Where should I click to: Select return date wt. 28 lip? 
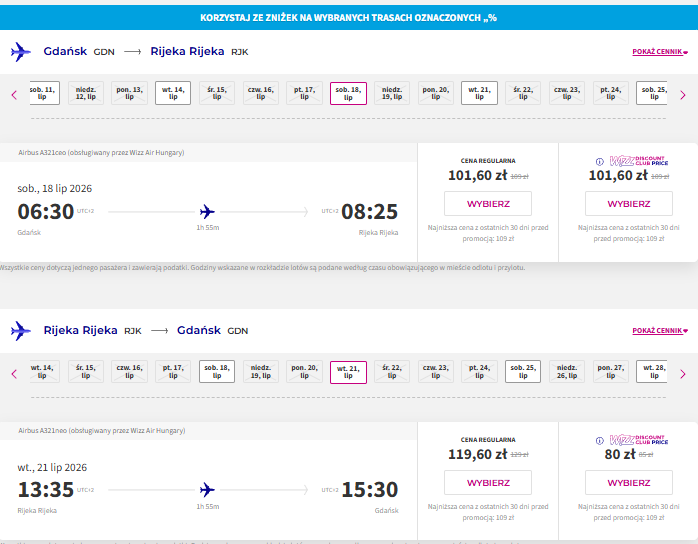coord(652,372)
